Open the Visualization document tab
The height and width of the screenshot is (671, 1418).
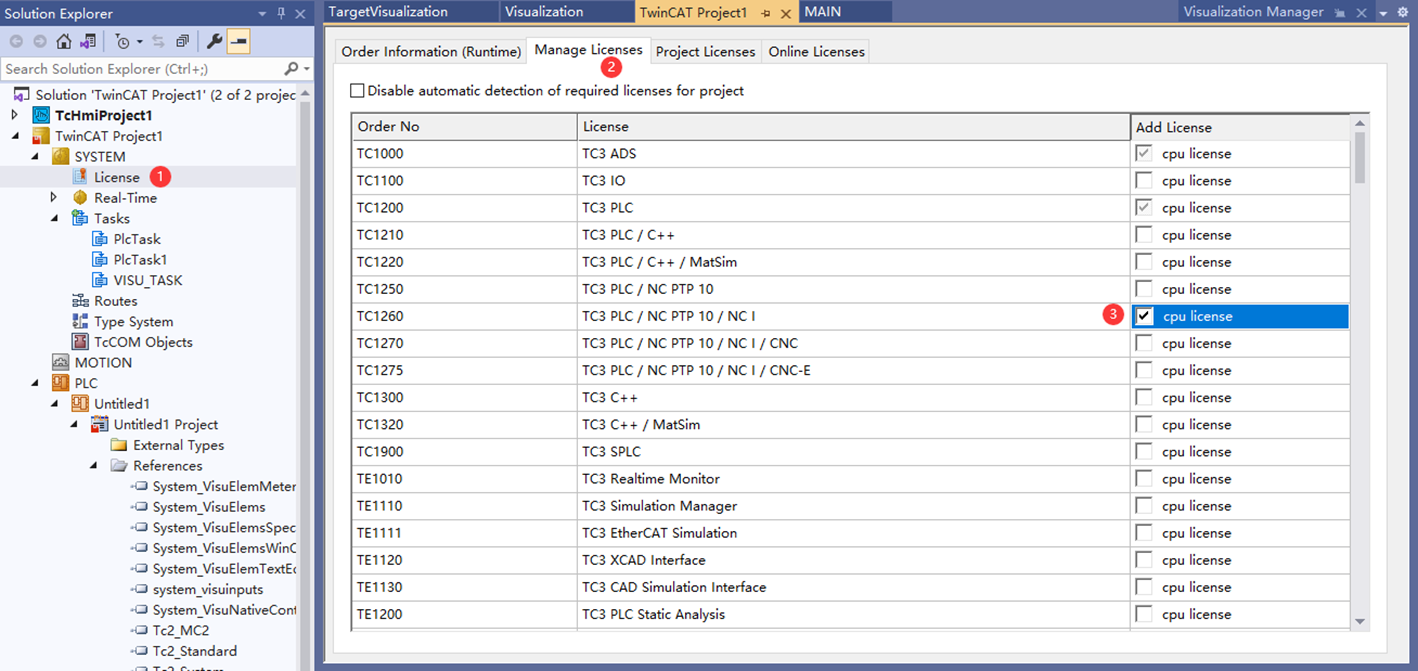pyautogui.click(x=566, y=12)
